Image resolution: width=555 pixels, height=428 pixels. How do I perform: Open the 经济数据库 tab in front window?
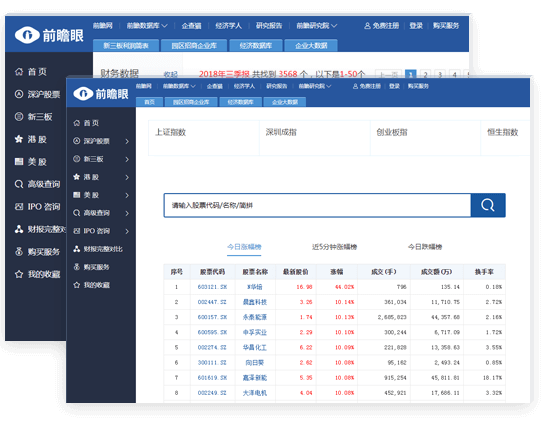pyautogui.click(x=240, y=102)
